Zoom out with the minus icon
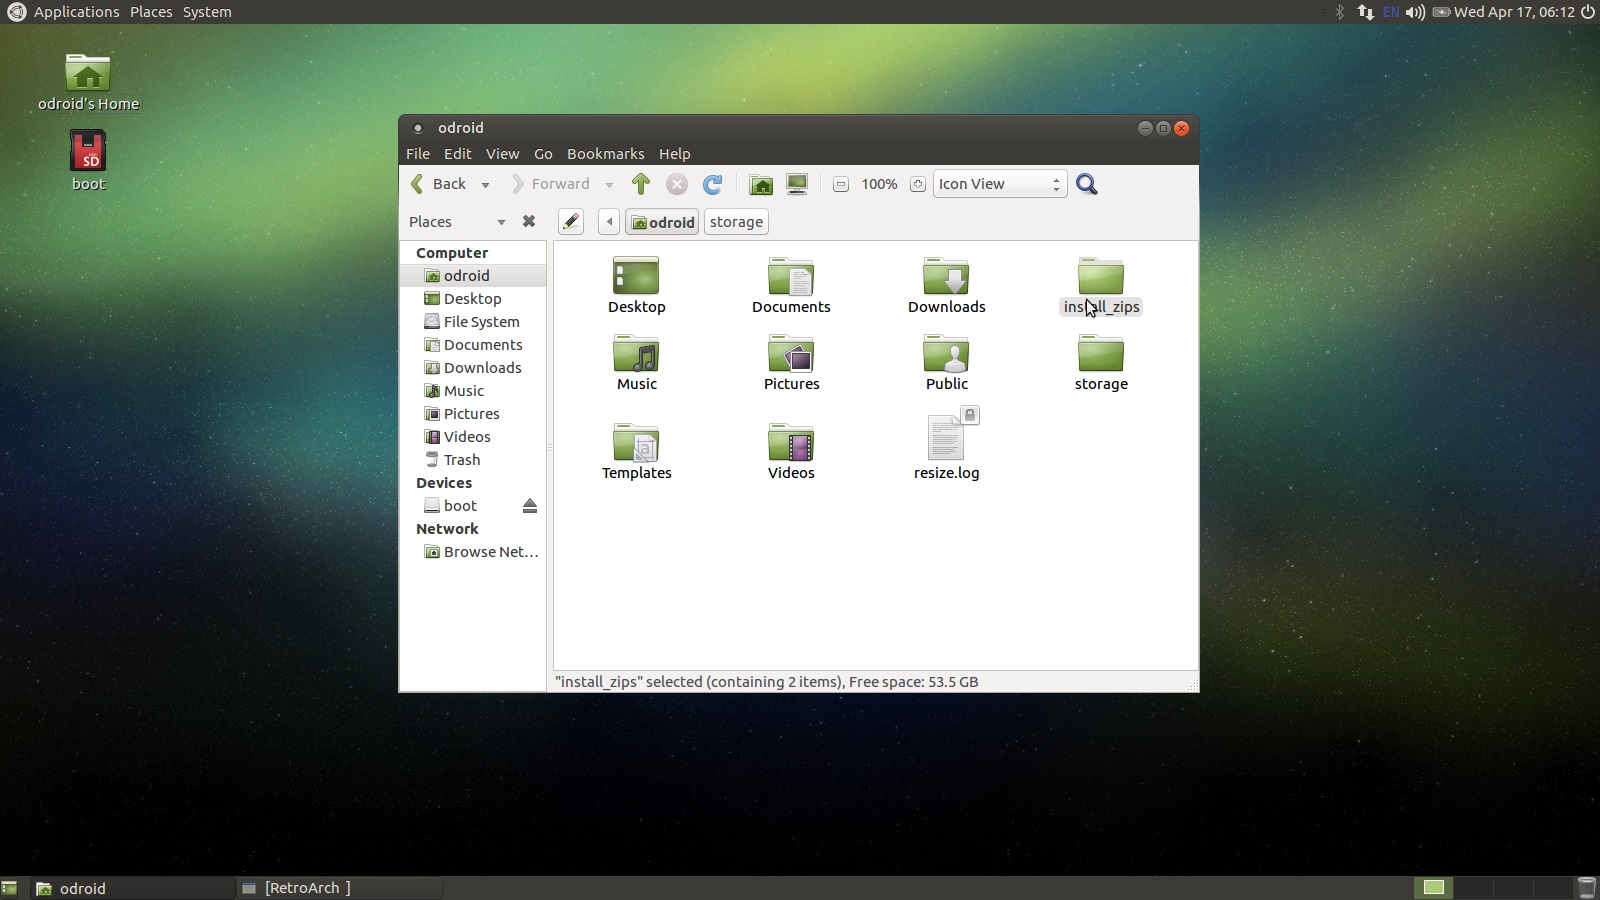 [841, 184]
